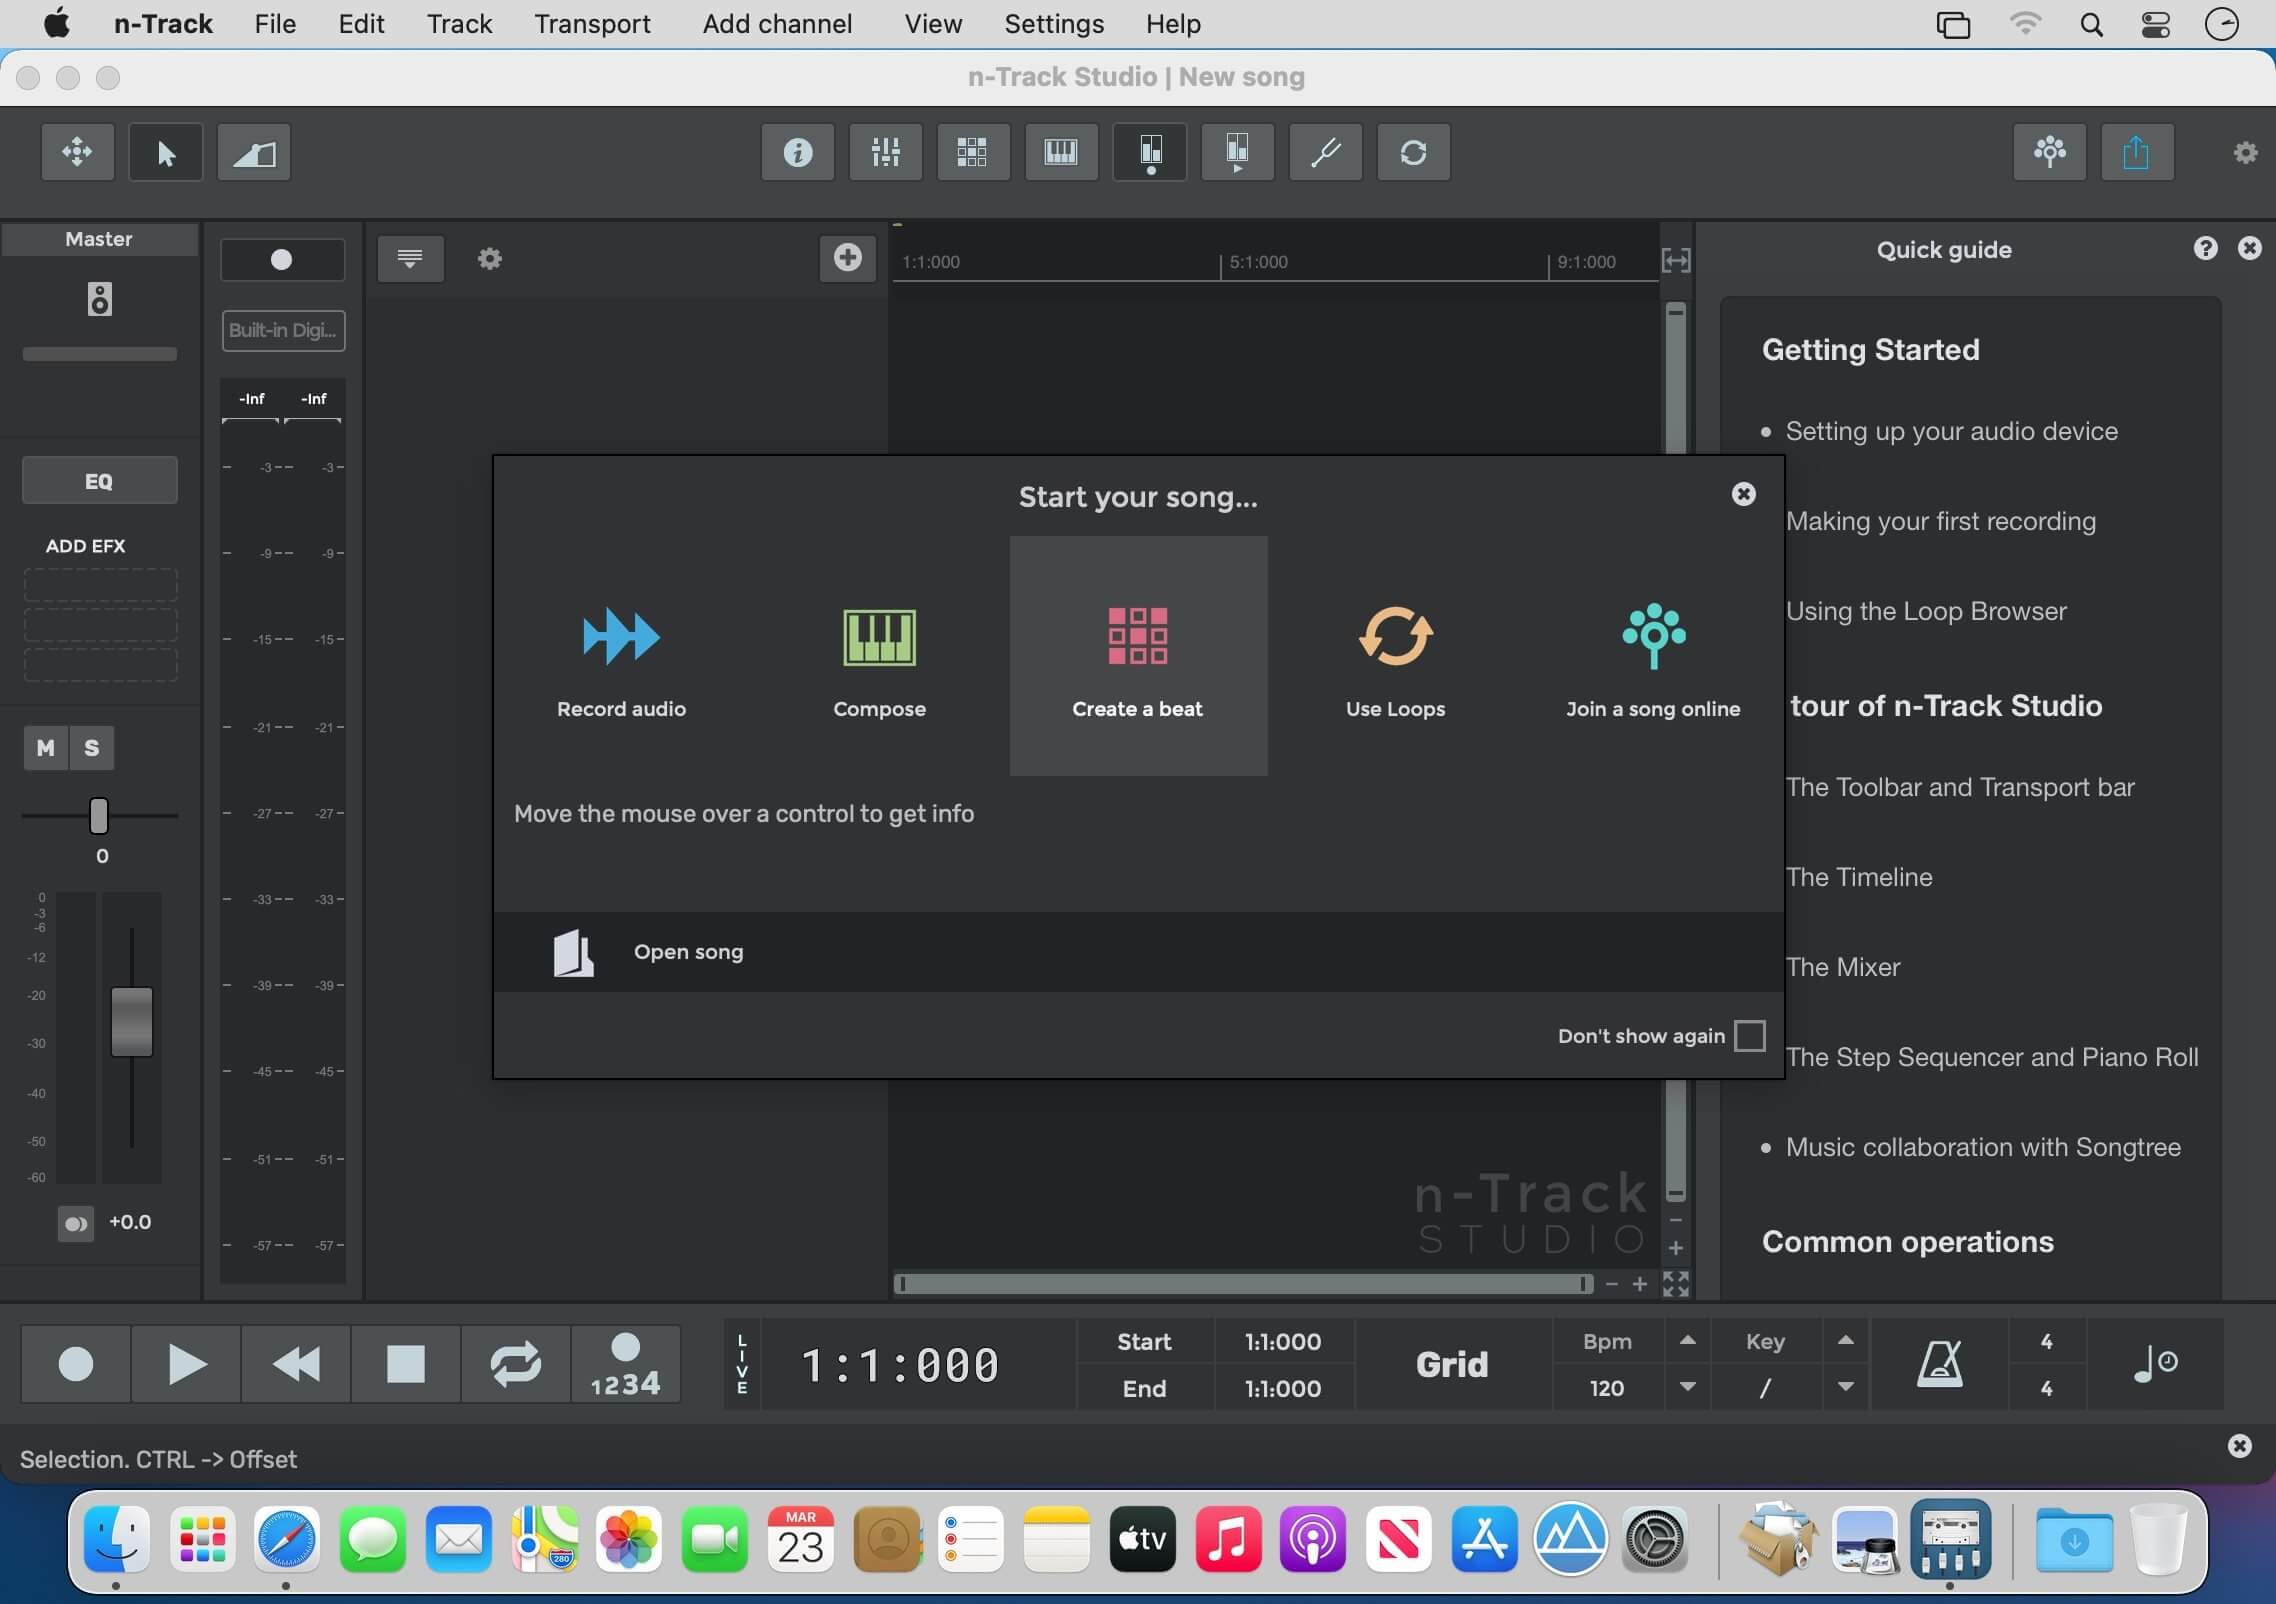Viewport: 2276px width, 1604px height.
Task: Open the Key signature dropdown
Action: pos(1845,1385)
